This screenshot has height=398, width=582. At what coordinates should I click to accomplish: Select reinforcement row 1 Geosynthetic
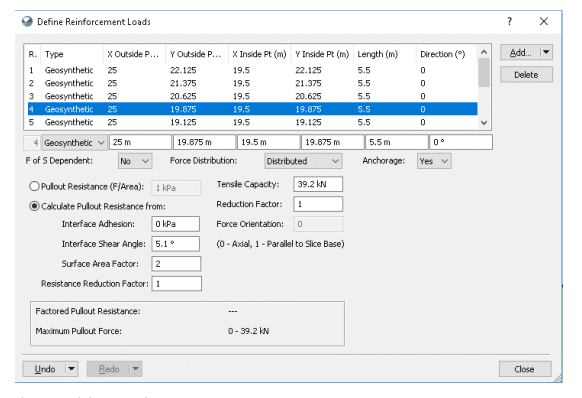point(252,70)
